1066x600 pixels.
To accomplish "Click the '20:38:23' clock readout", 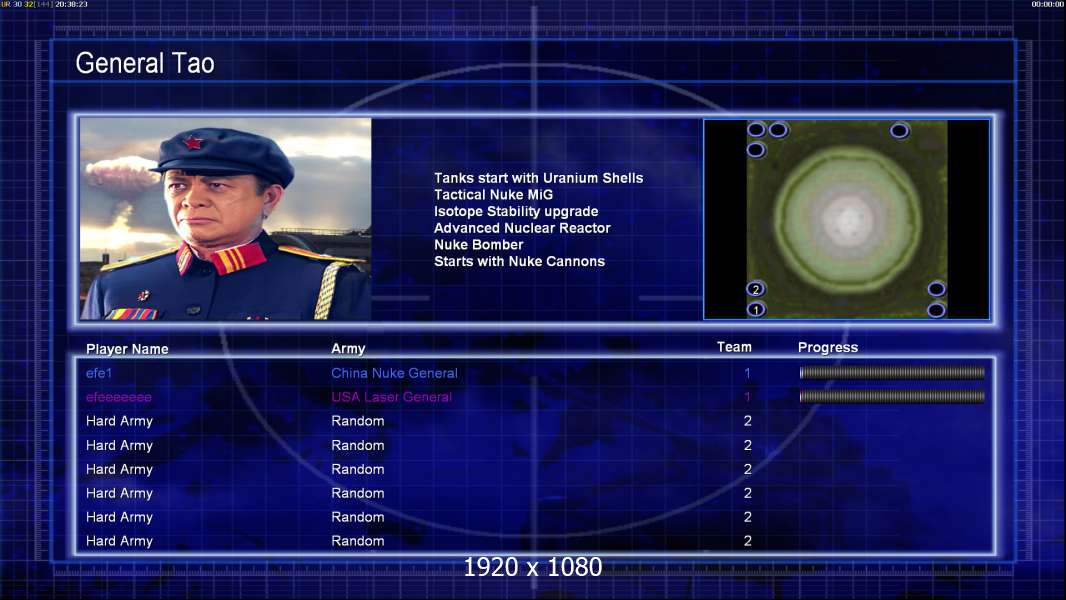I will click(x=71, y=4).
